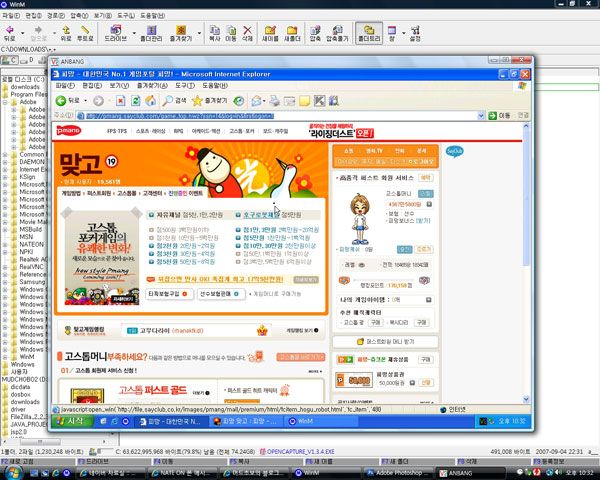600x480 pixels.
Task: Open Internet Explorer address bar dropdown
Action: click(481, 116)
